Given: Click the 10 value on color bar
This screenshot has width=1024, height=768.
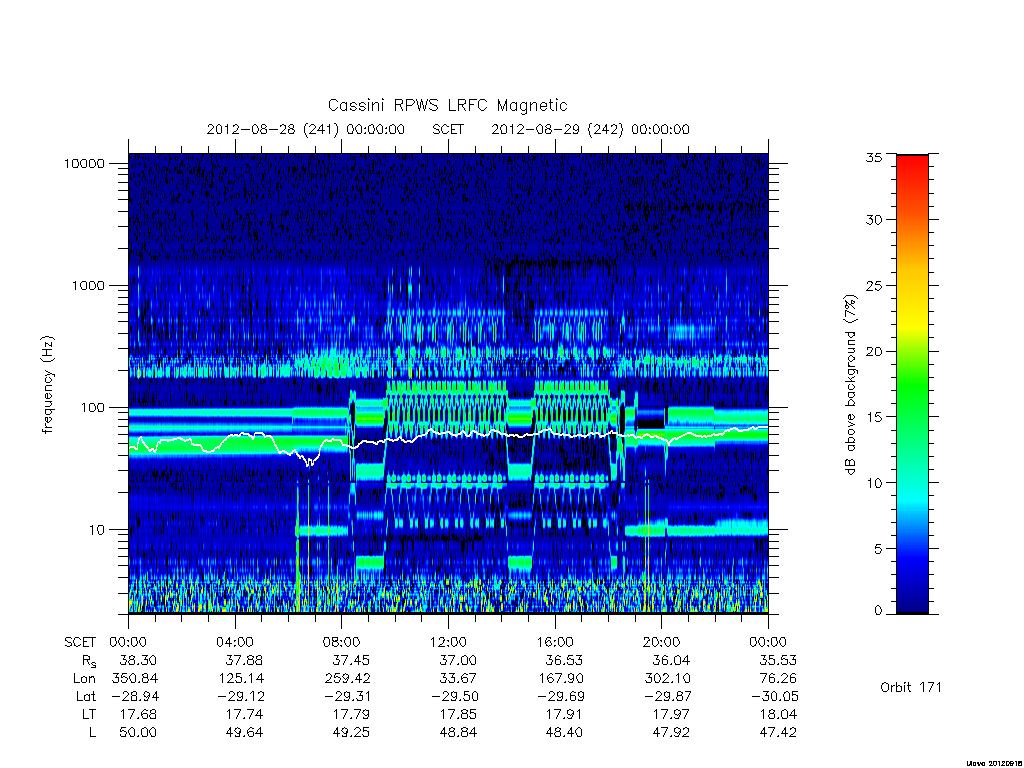Looking at the screenshot, I should [x=873, y=483].
